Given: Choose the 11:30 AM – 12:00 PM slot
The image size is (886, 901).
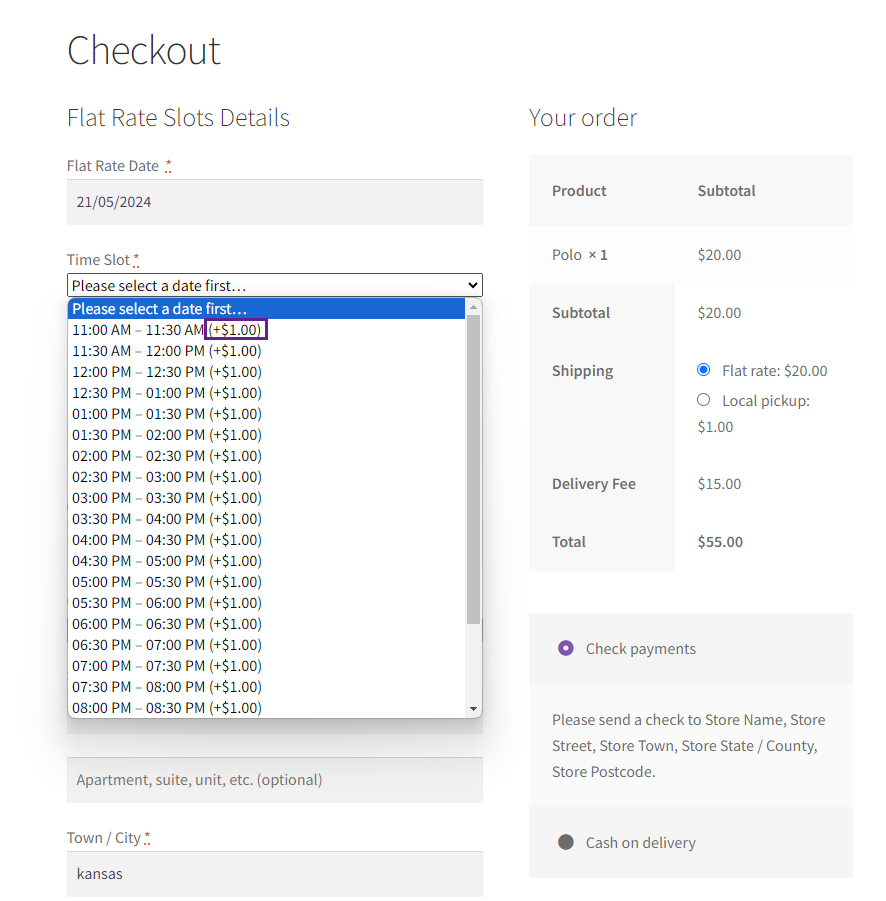Looking at the screenshot, I should 267,351.
